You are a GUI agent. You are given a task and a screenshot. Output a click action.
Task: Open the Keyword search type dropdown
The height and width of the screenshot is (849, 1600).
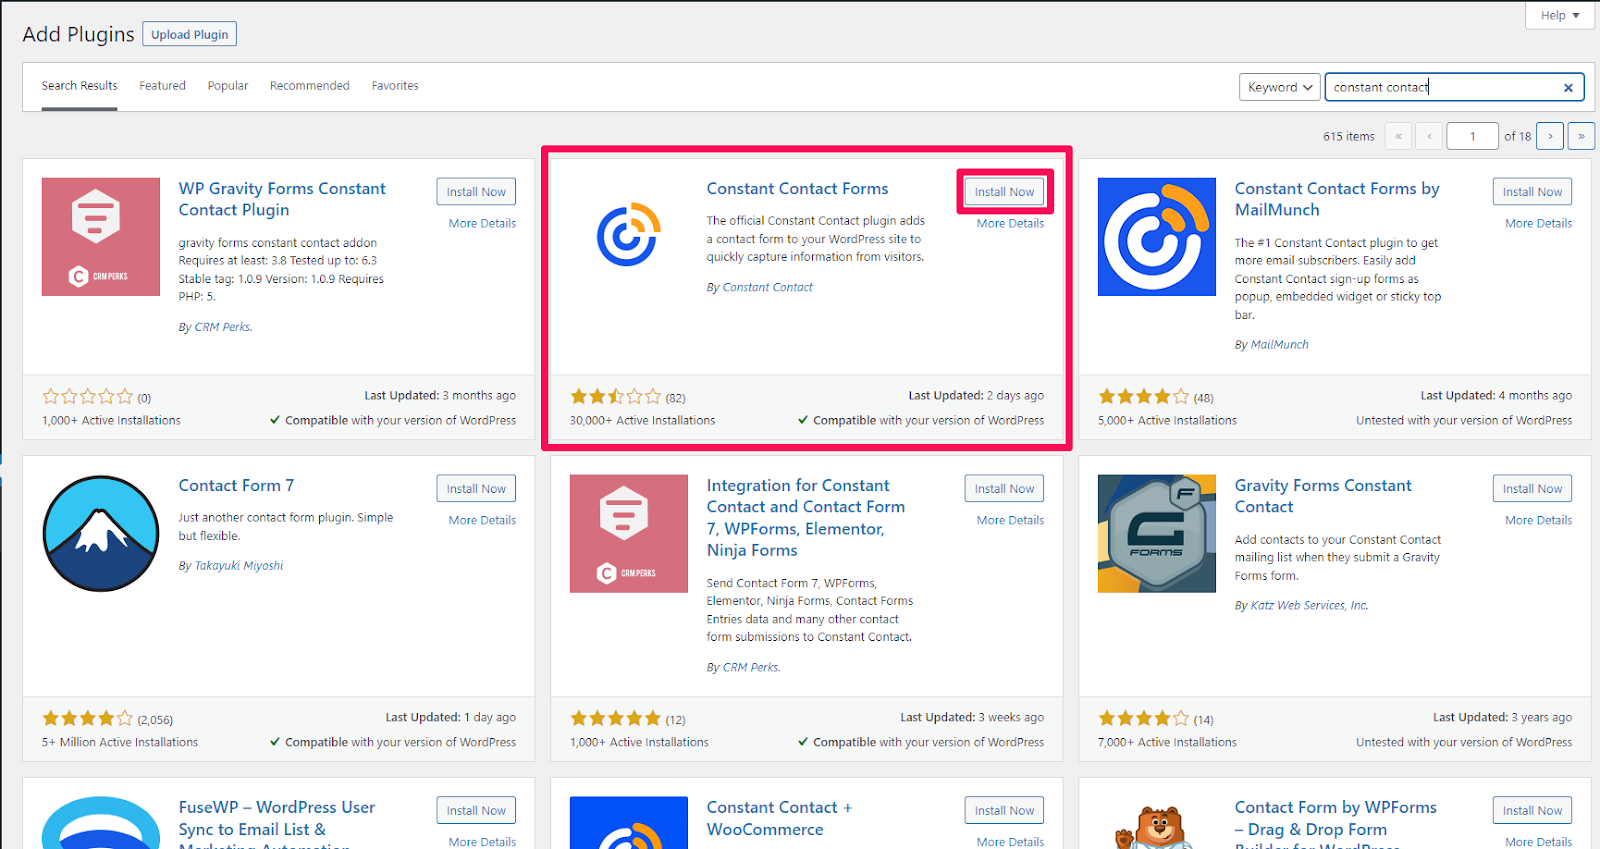pyautogui.click(x=1279, y=88)
